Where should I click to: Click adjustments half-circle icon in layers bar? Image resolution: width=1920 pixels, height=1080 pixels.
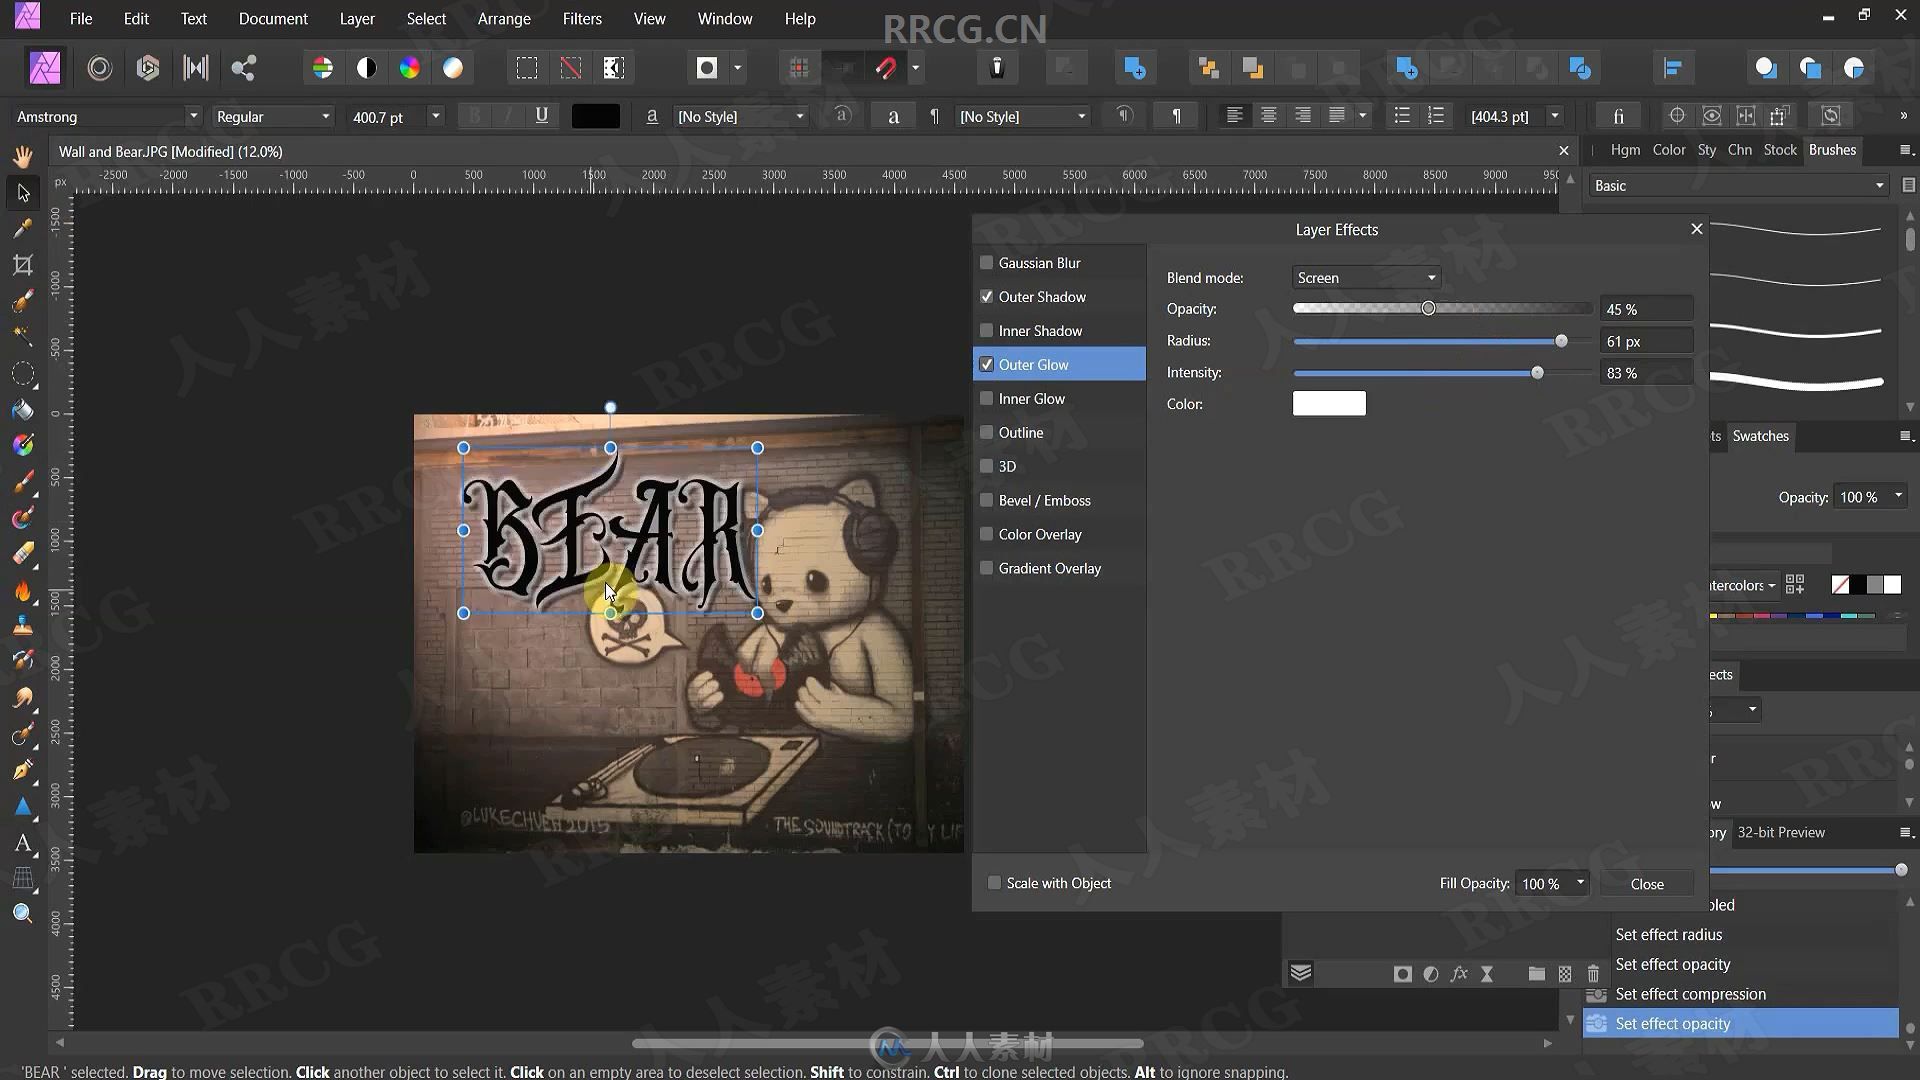pos(1431,974)
